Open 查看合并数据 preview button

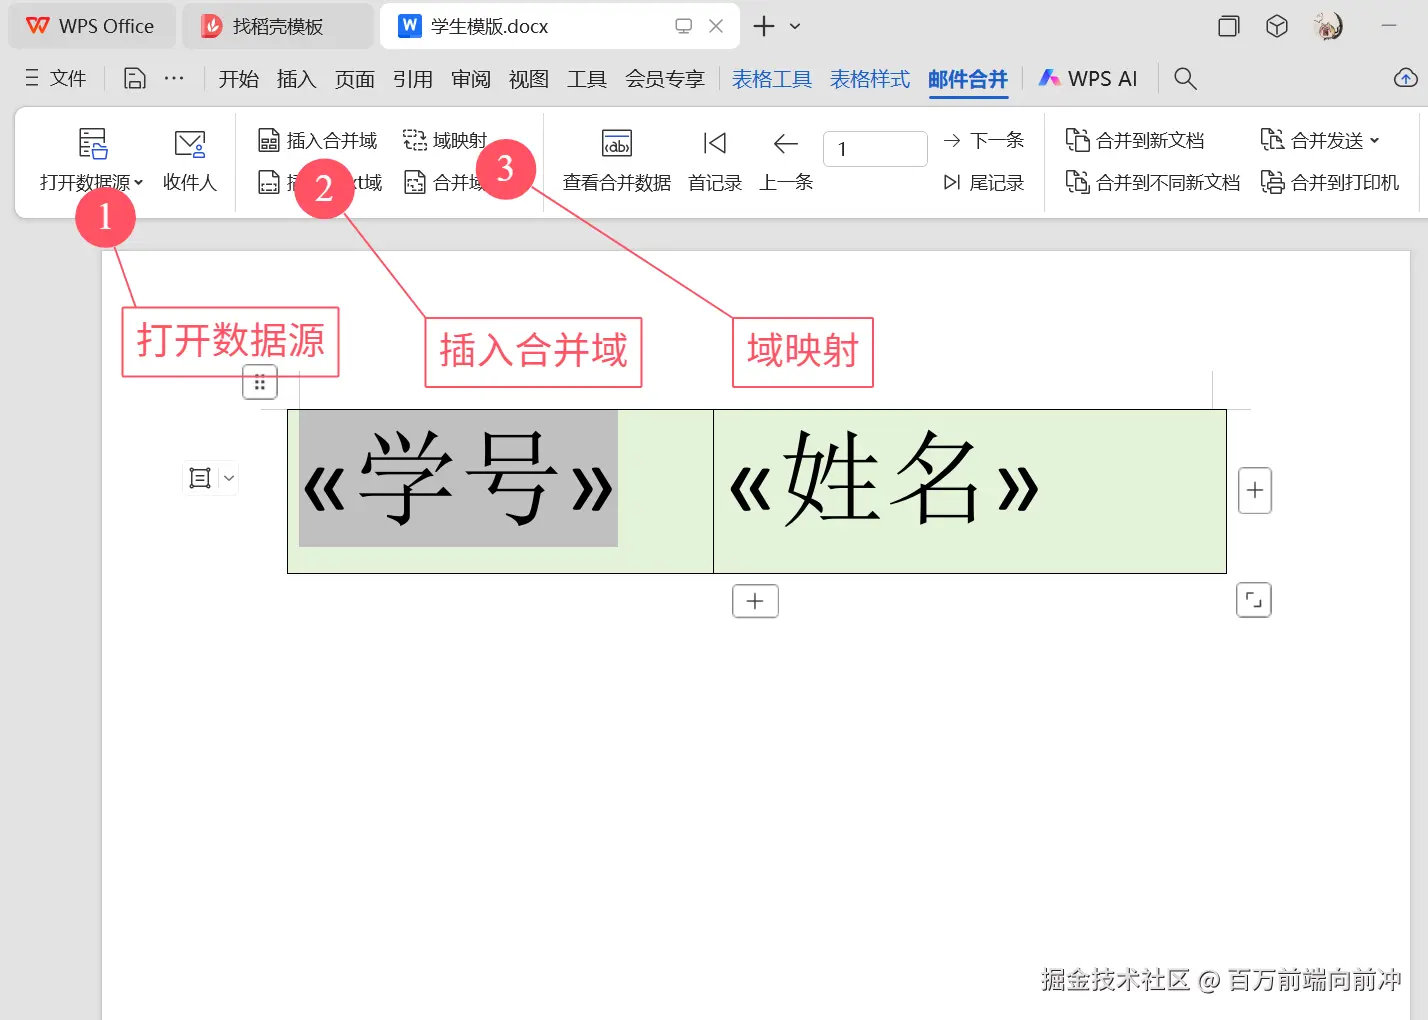[617, 160]
